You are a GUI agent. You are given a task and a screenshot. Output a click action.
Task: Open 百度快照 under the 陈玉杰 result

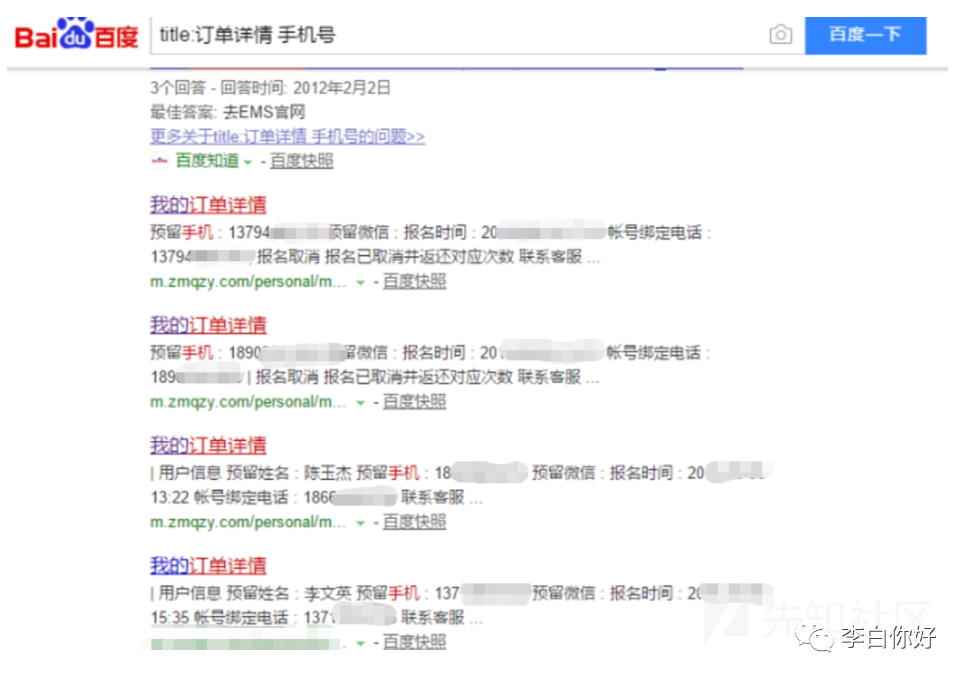pos(414,523)
